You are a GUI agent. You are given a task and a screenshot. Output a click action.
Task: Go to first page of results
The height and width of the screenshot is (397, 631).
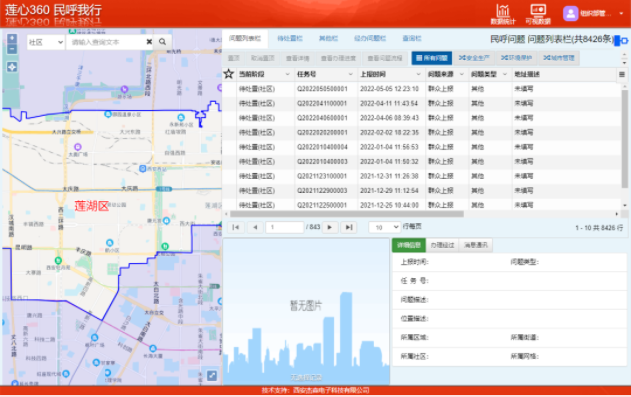point(236,227)
